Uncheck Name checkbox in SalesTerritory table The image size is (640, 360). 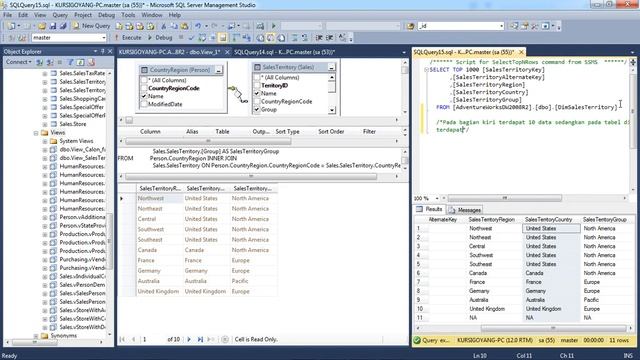[x=257, y=93]
